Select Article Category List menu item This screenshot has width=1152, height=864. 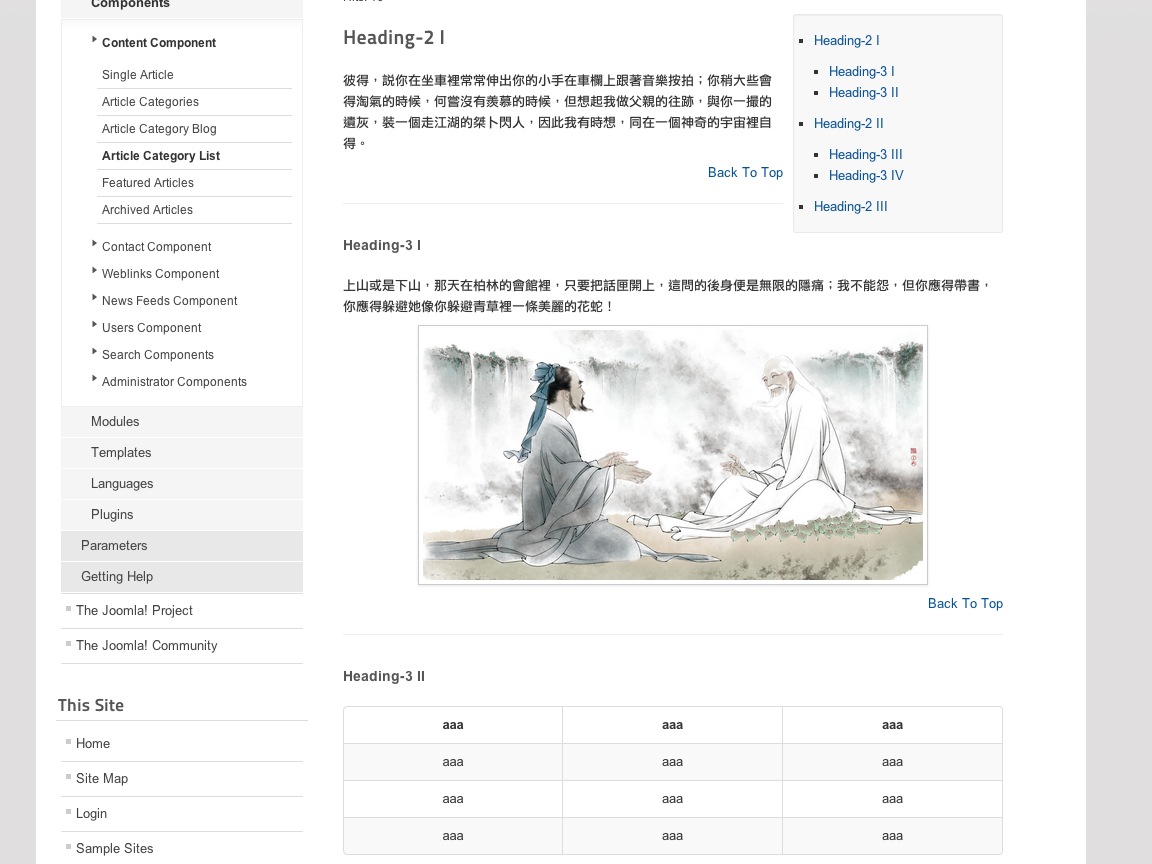click(161, 156)
